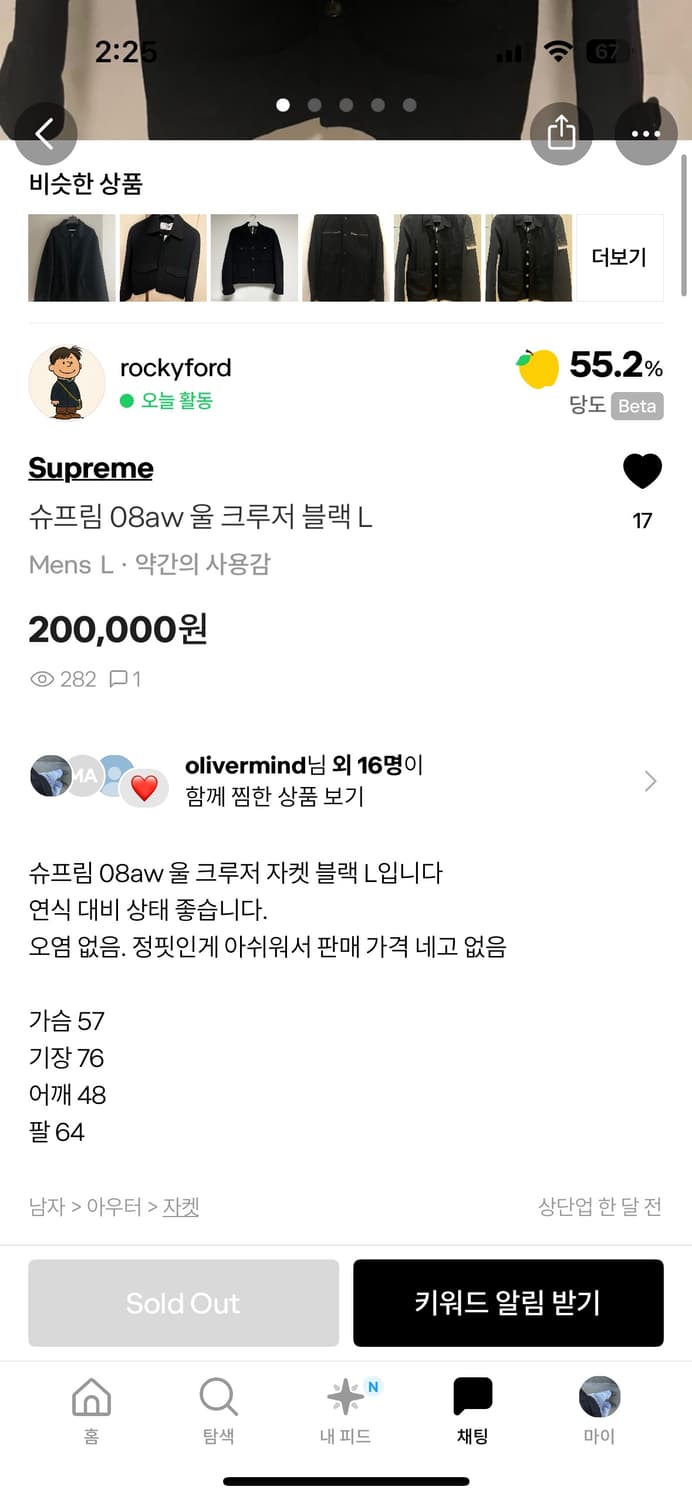Toggle the heart to unlike the listing
This screenshot has width=692, height=1500.
coord(643,471)
